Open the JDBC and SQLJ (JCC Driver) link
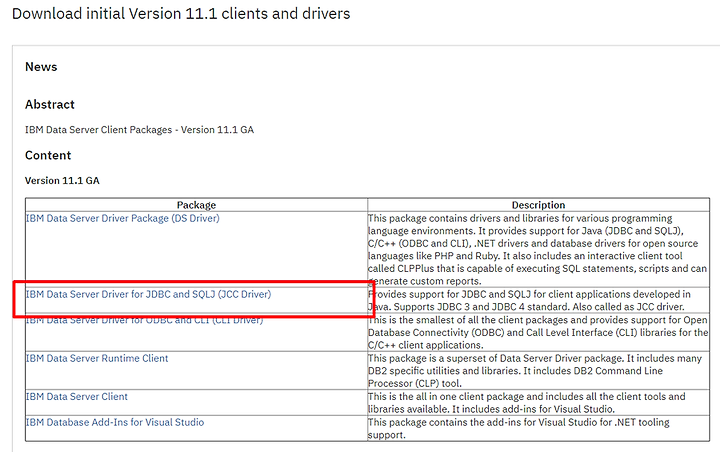The image size is (720, 452). 148,294
